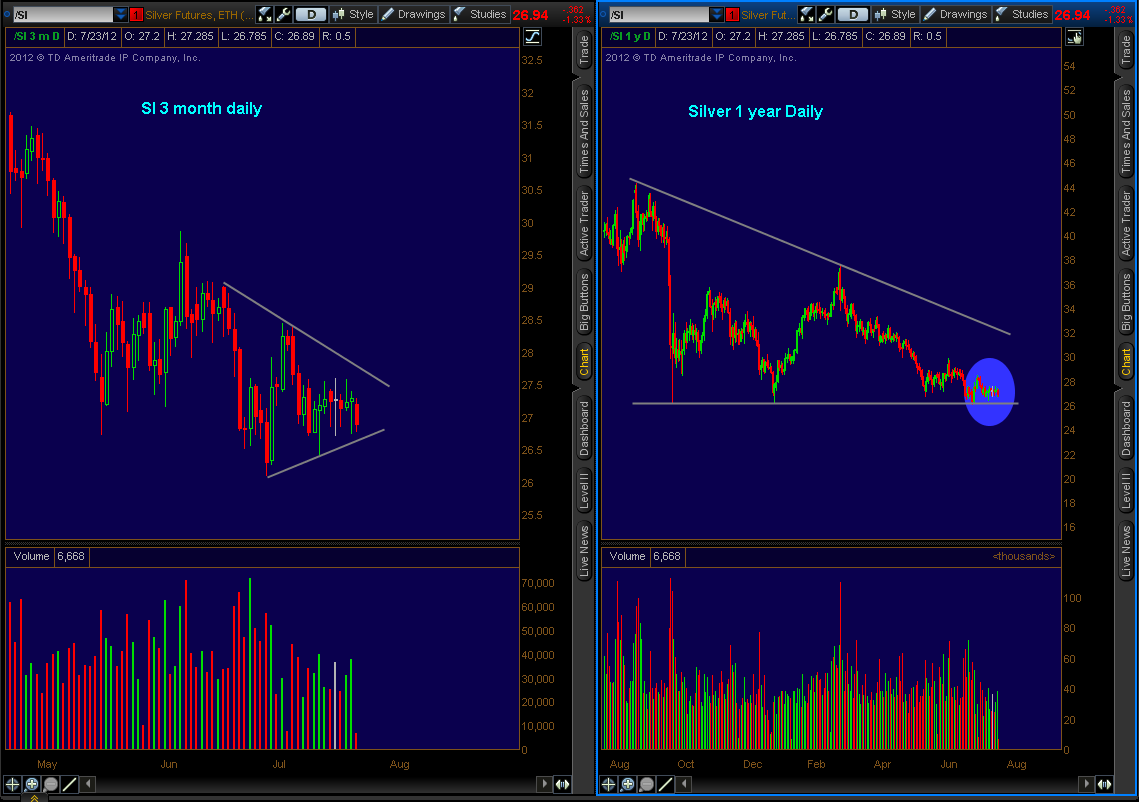Select the trendline drawing tool under right chart
The width and height of the screenshot is (1139, 802).
point(665,784)
